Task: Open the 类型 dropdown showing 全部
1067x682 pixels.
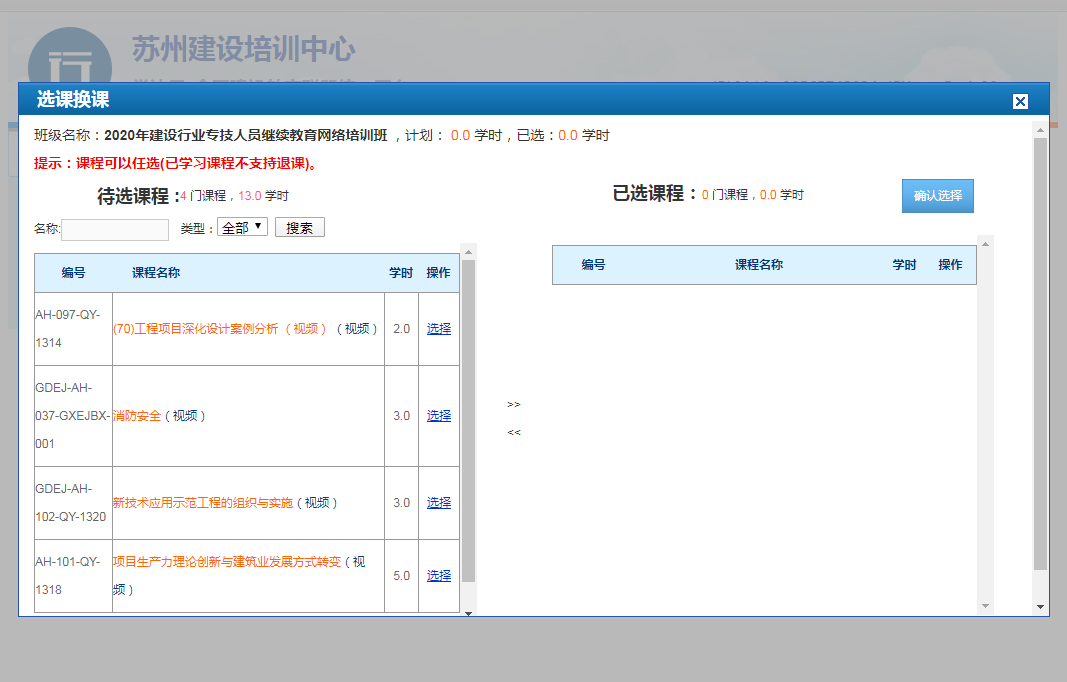Action: [x=242, y=227]
